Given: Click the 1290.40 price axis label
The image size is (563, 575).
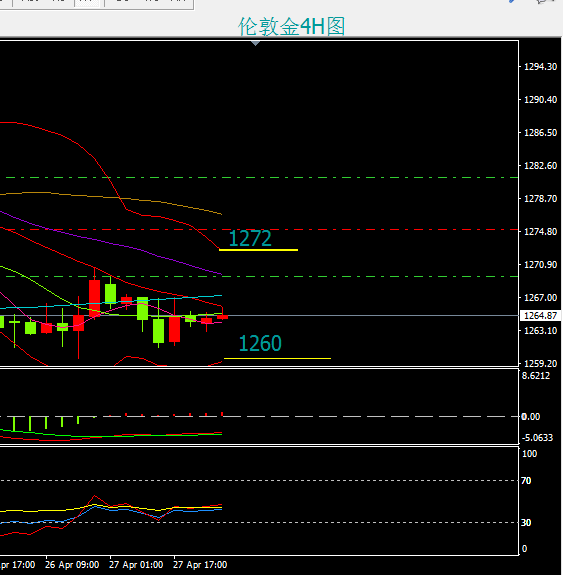Looking at the screenshot, I should (x=540, y=100).
